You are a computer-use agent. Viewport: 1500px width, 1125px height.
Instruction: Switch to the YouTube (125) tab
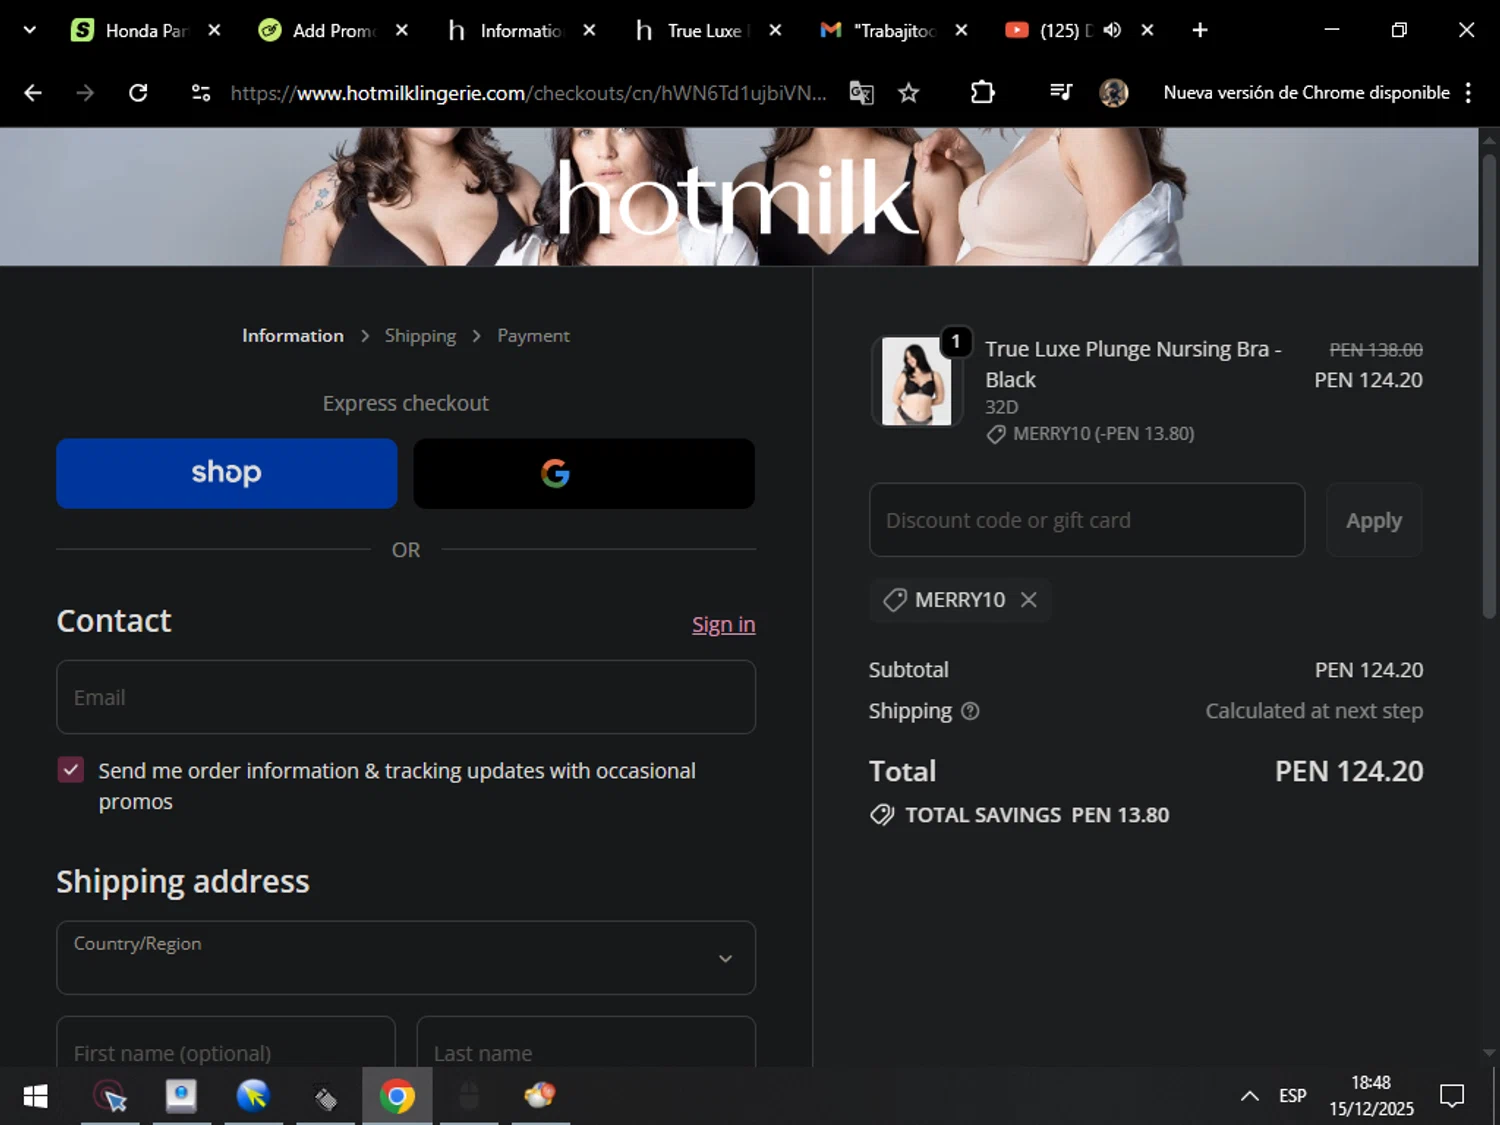click(x=1048, y=30)
